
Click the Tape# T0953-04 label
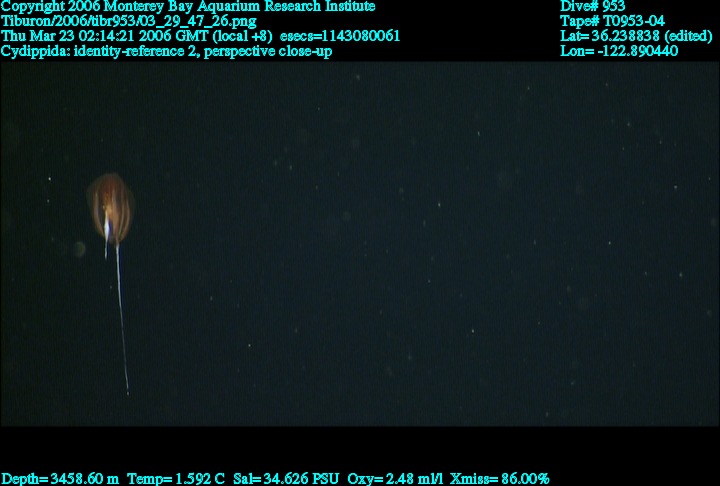[x=612, y=21]
